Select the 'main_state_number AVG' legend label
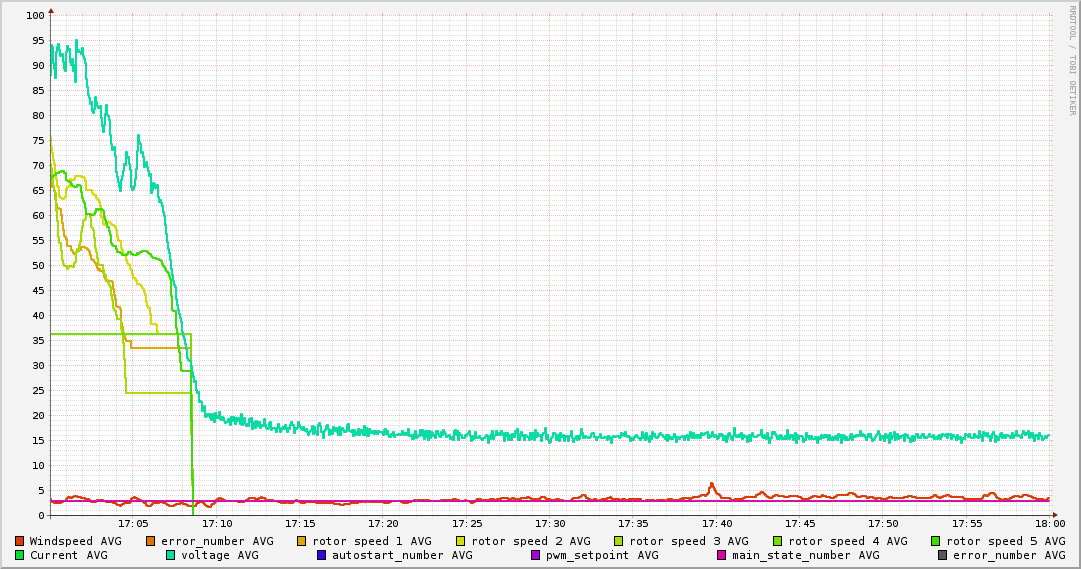Viewport: 1081px width, 569px height. [x=805, y=555]
